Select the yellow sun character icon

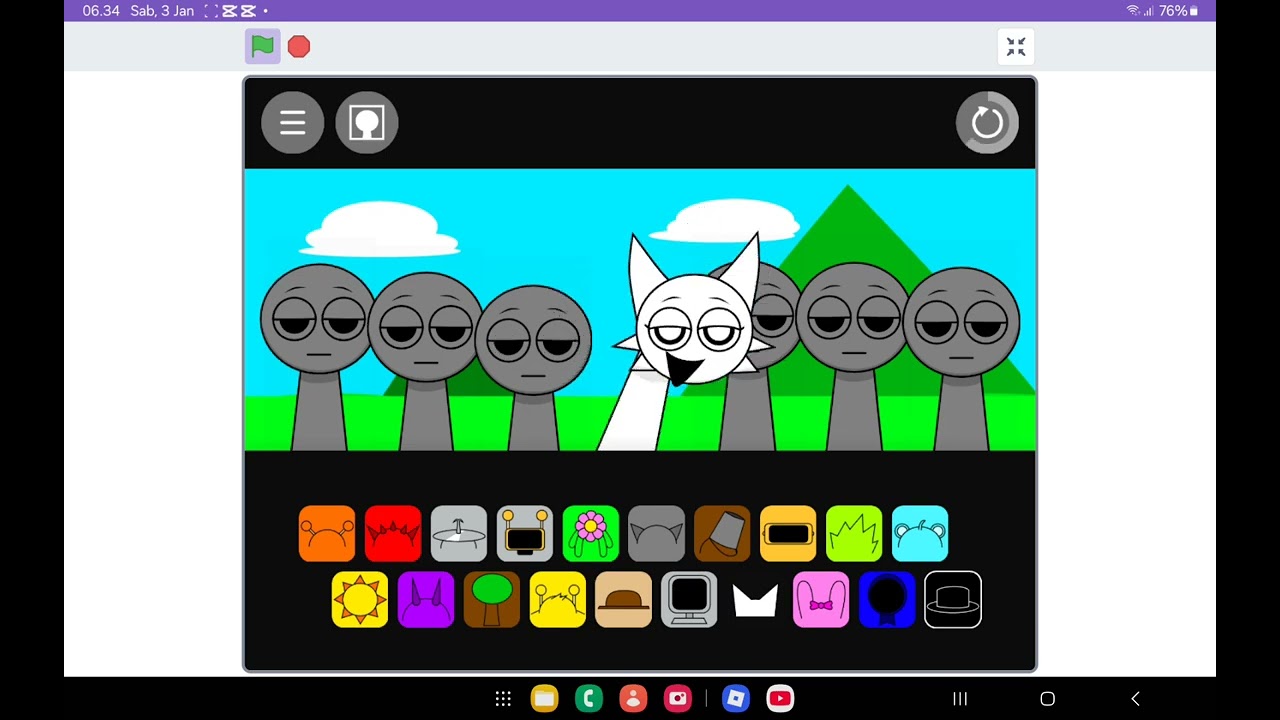pyautogui.click(x=360, y=599)
